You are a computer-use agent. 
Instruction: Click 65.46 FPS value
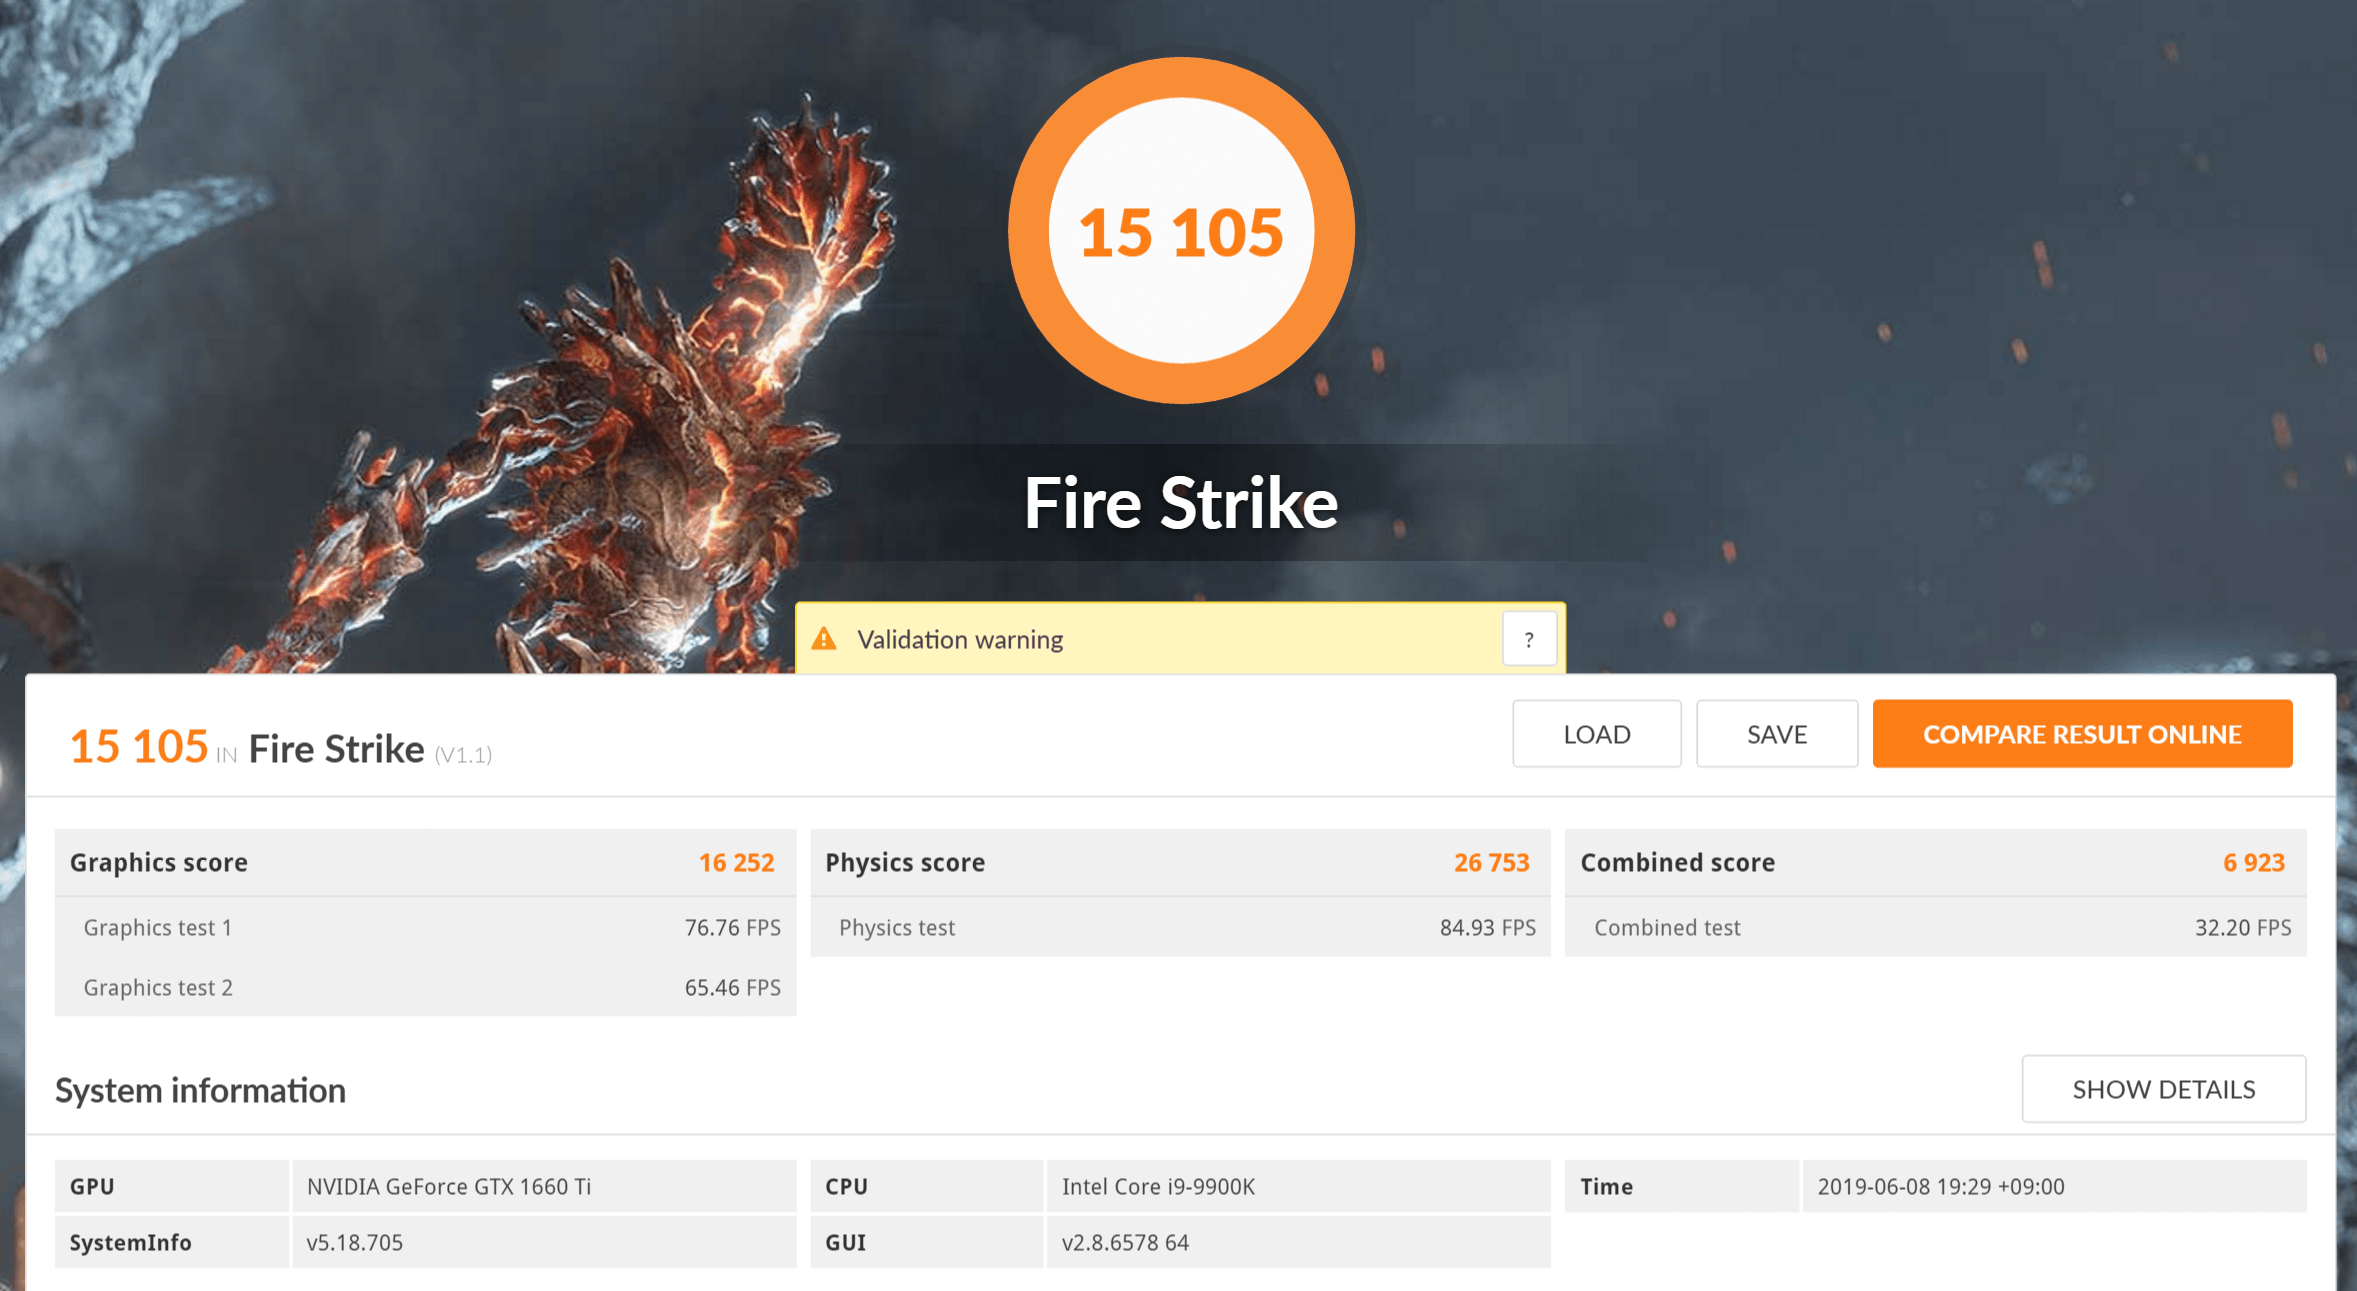coord(732,987)
